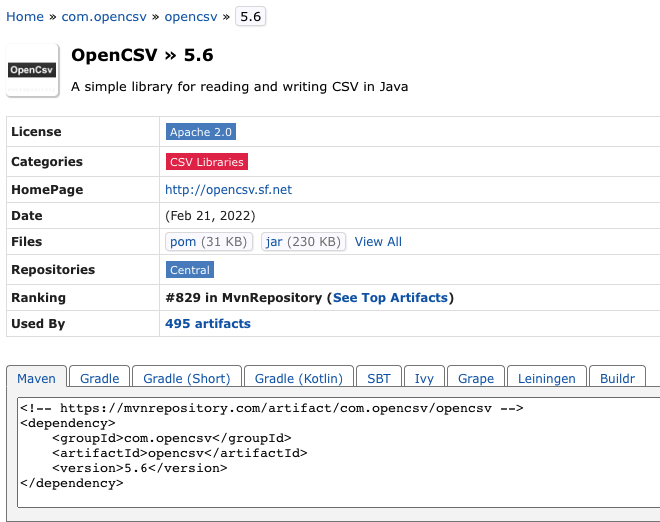Switch to the Gradle tab
Image resolution: width=660 pixels, height=522 pixels.
click(x=100, y=377)
